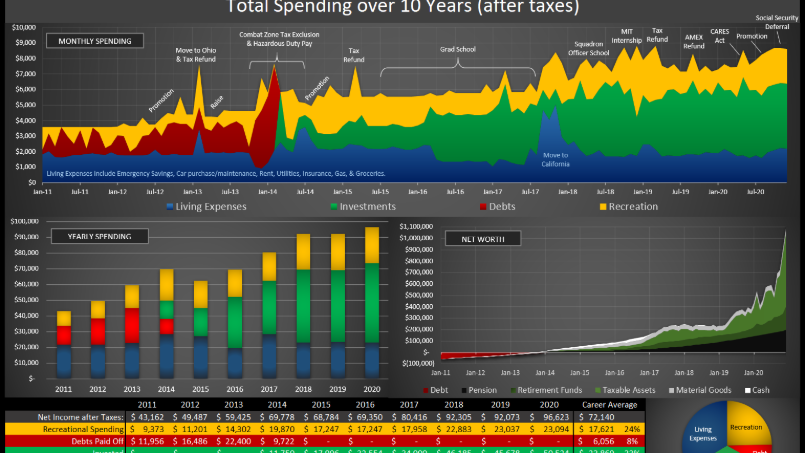The width and height of the screenshot is (805, 453).
Task: Click the 'Social Security Deferral' annotation
Action: pyautogui.click(x=777, y=22)
